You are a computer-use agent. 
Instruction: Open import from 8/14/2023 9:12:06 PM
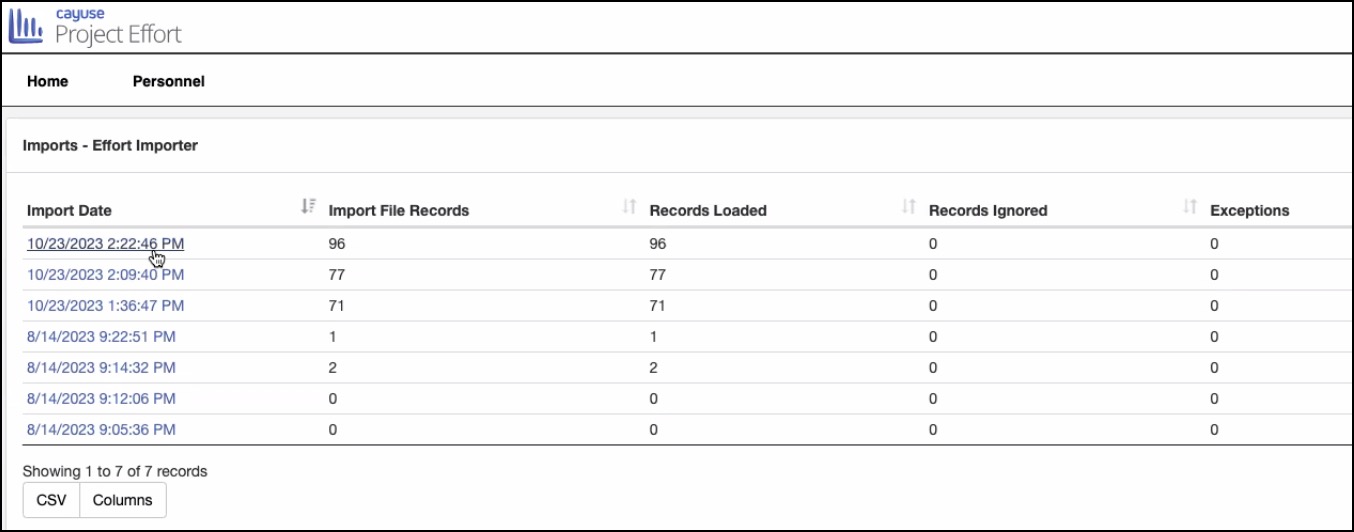click(x=101, y=398)
